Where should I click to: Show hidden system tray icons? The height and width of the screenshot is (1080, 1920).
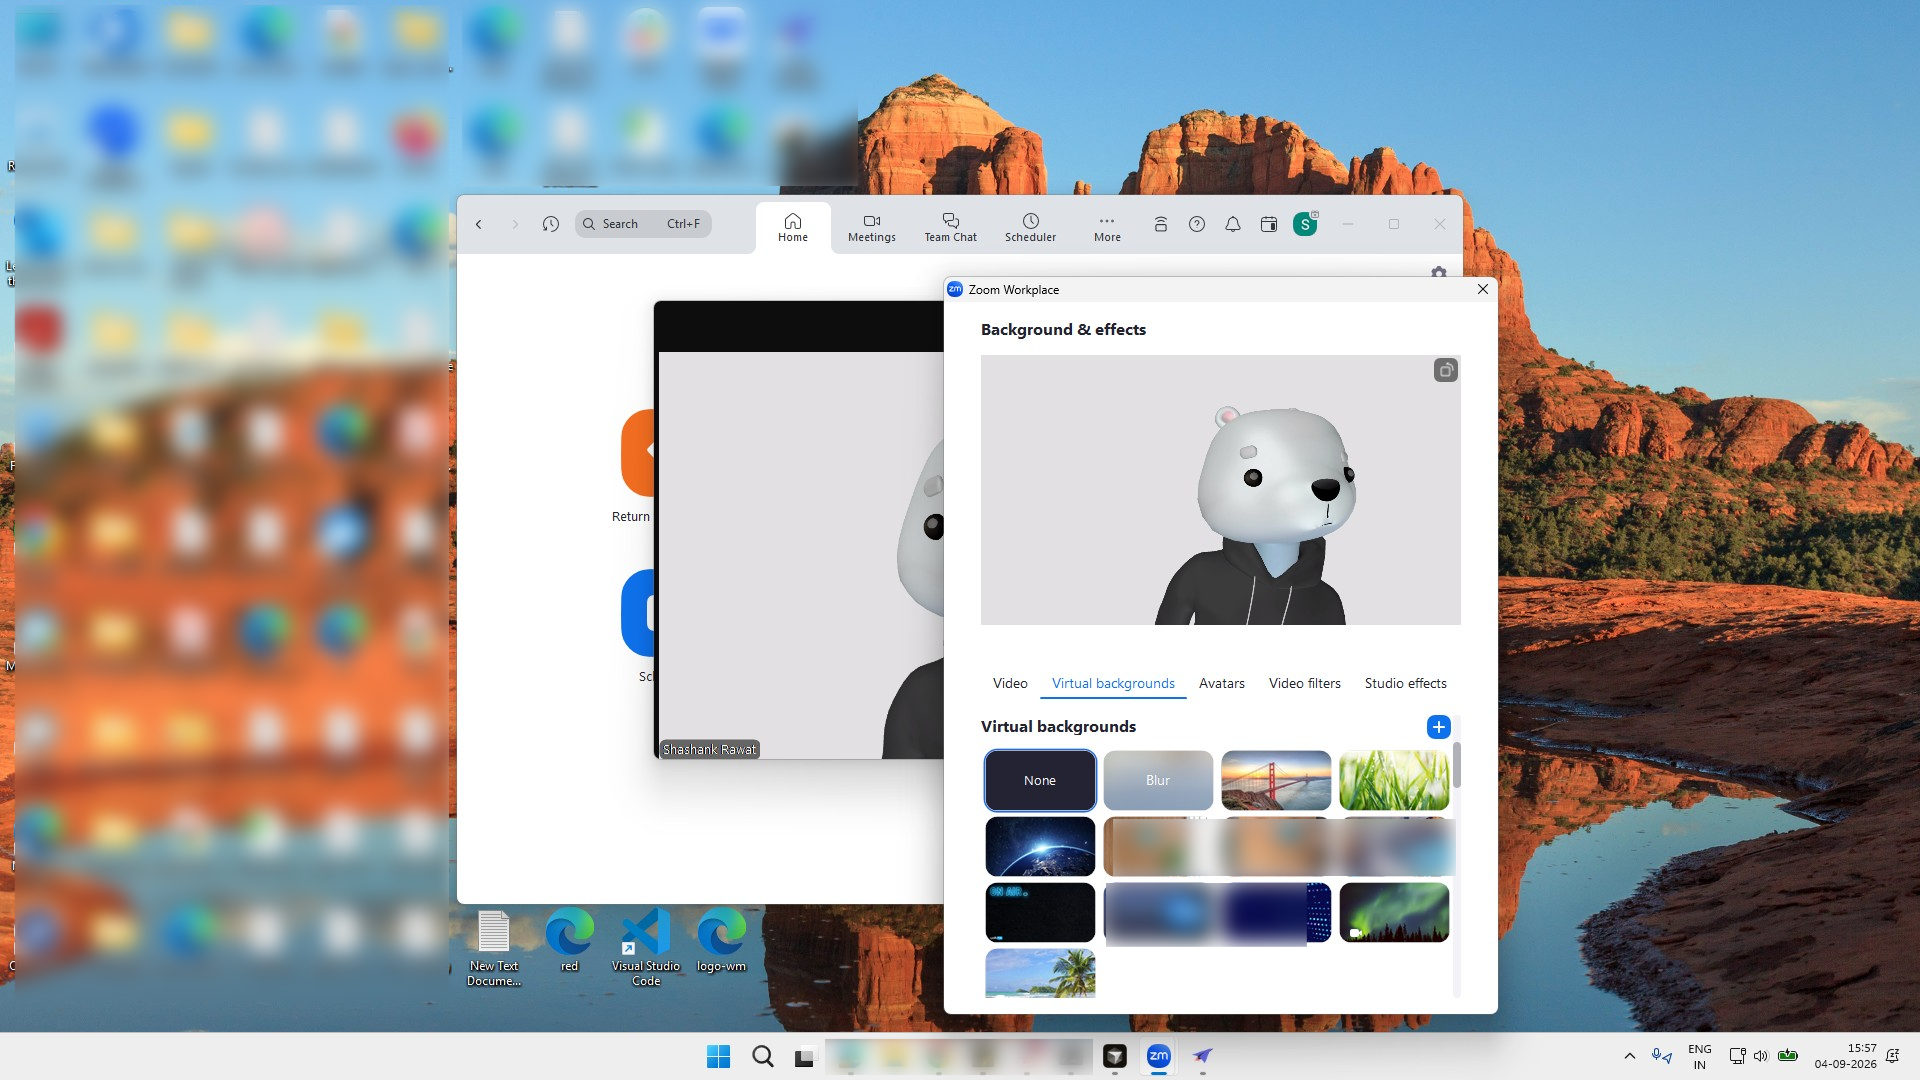[x=1629, y=1056]
